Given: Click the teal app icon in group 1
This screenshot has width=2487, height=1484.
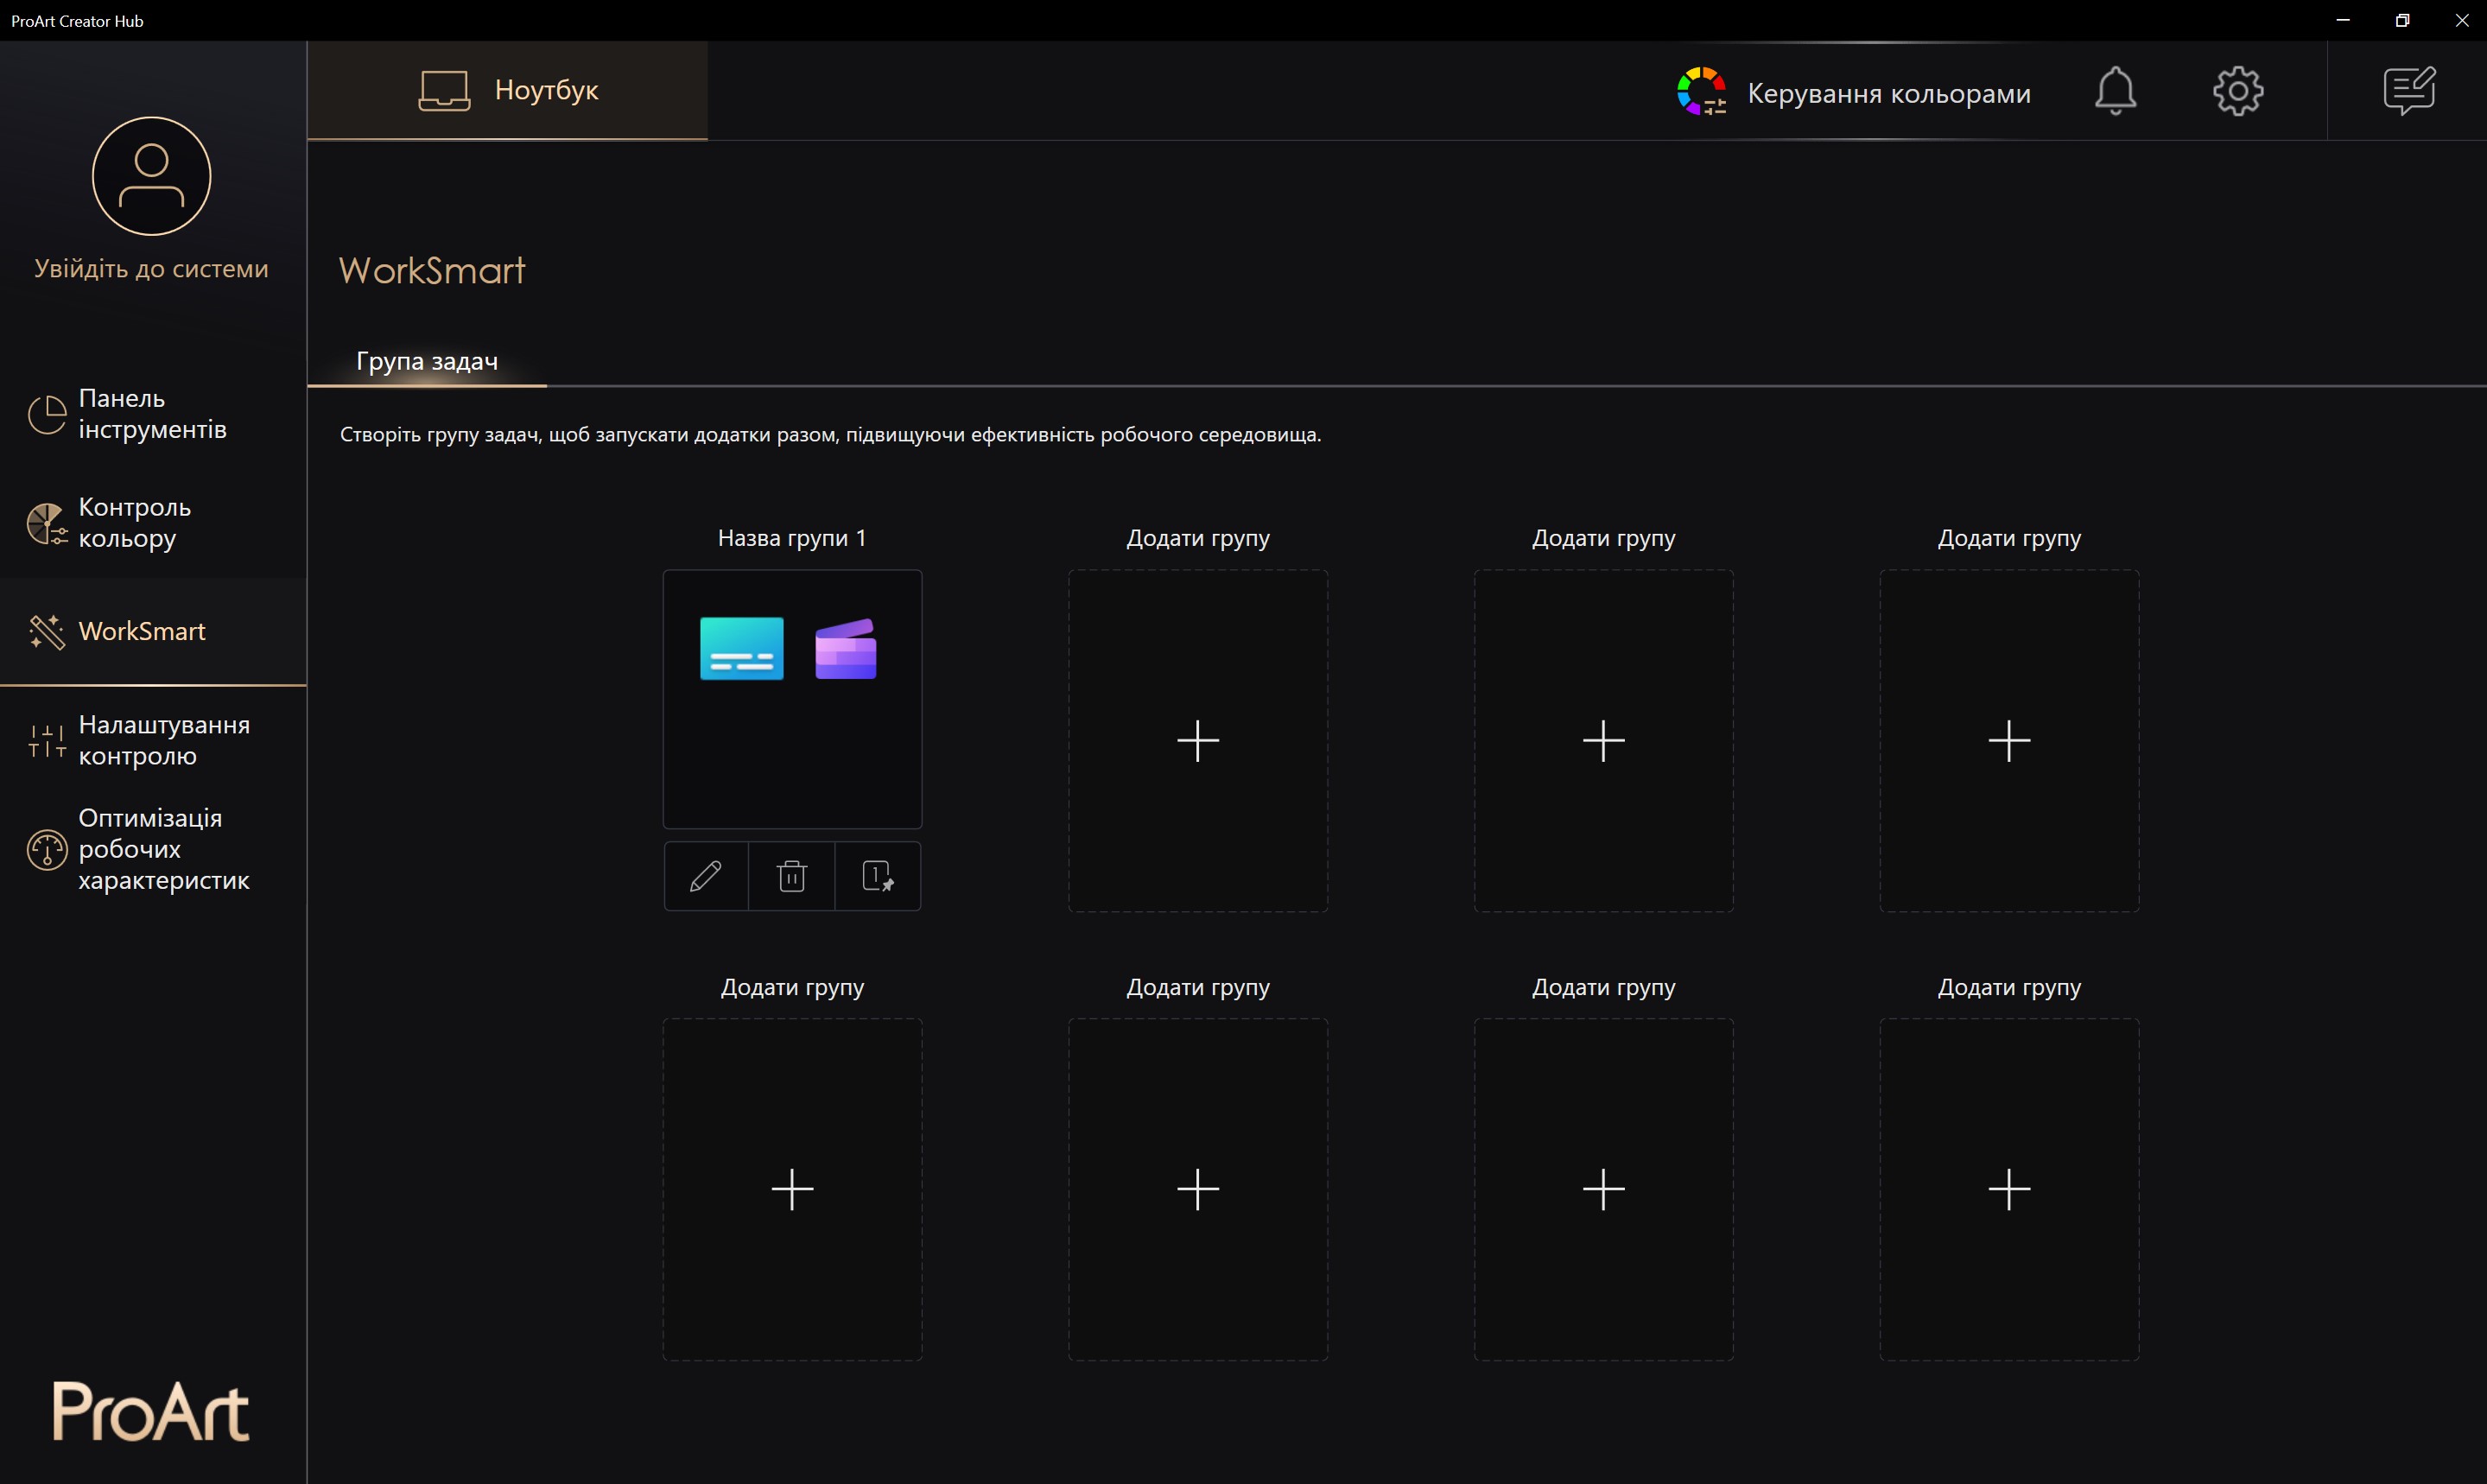Looking at the screenshot, I should pos(741,648).
